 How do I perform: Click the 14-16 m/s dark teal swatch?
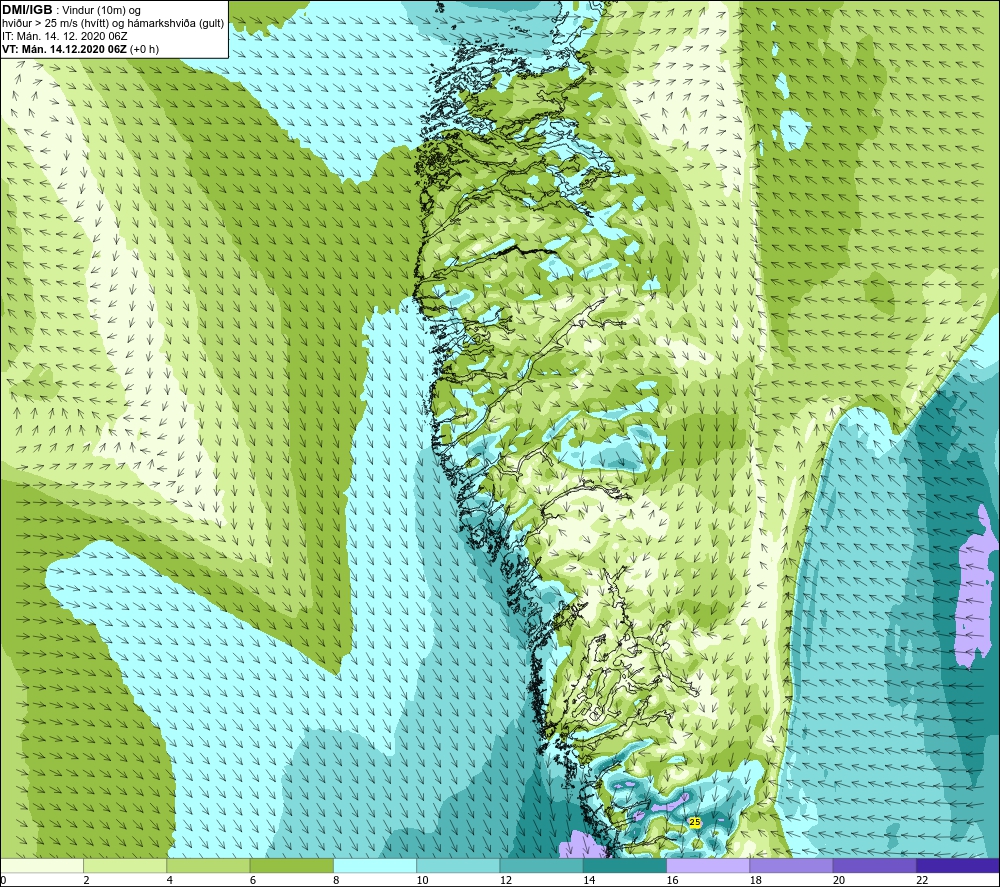pyautogui.click(x=625, y=865)
